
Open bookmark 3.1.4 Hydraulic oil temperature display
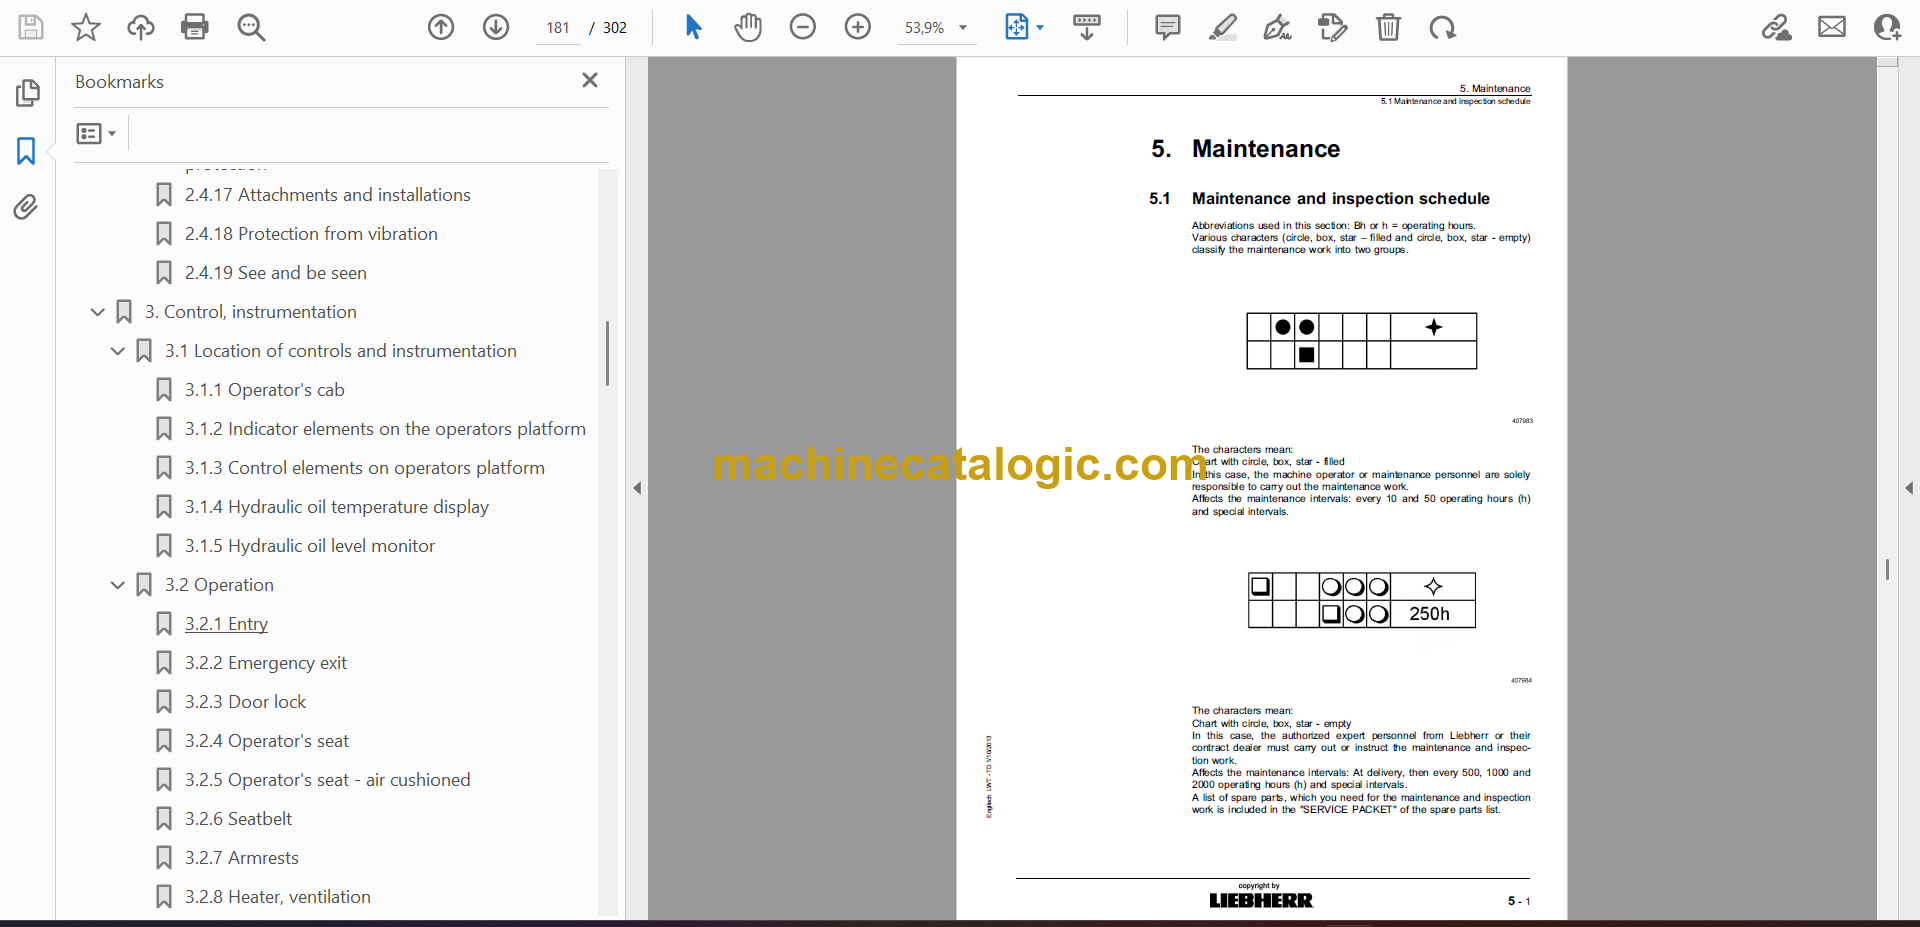336,507
